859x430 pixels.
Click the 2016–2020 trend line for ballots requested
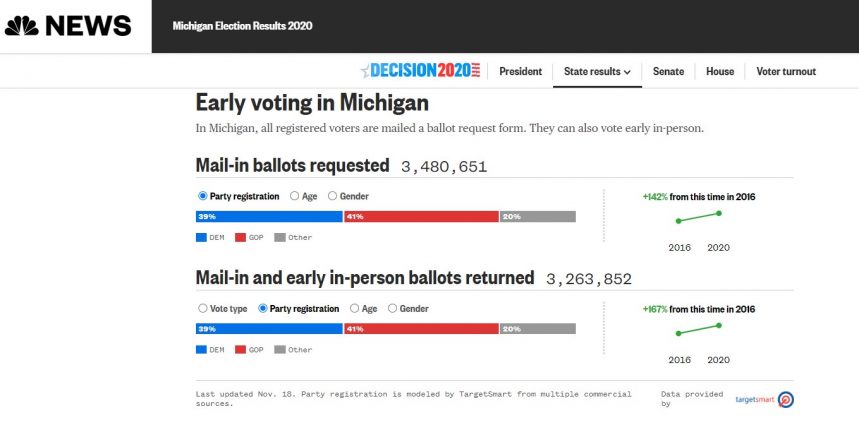pyautogui.click(x=699, y=216)
